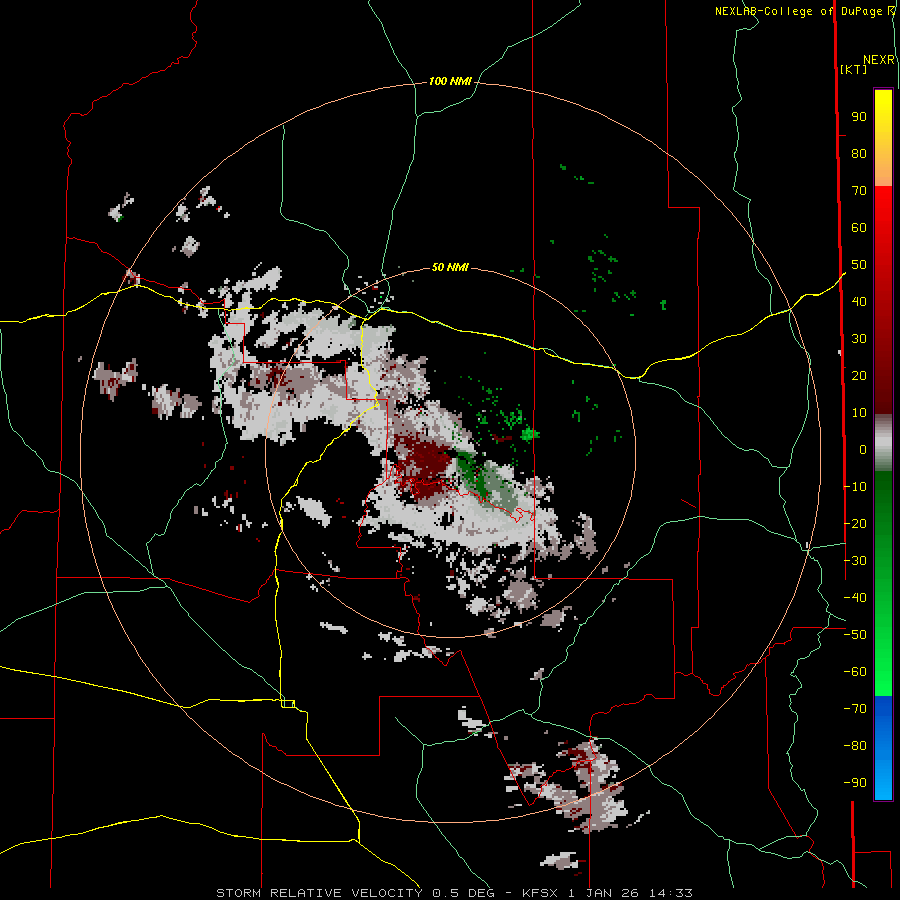Screen dimensions: 900x900
Task: Click the -40 scale value
Action: coord(855,598)
